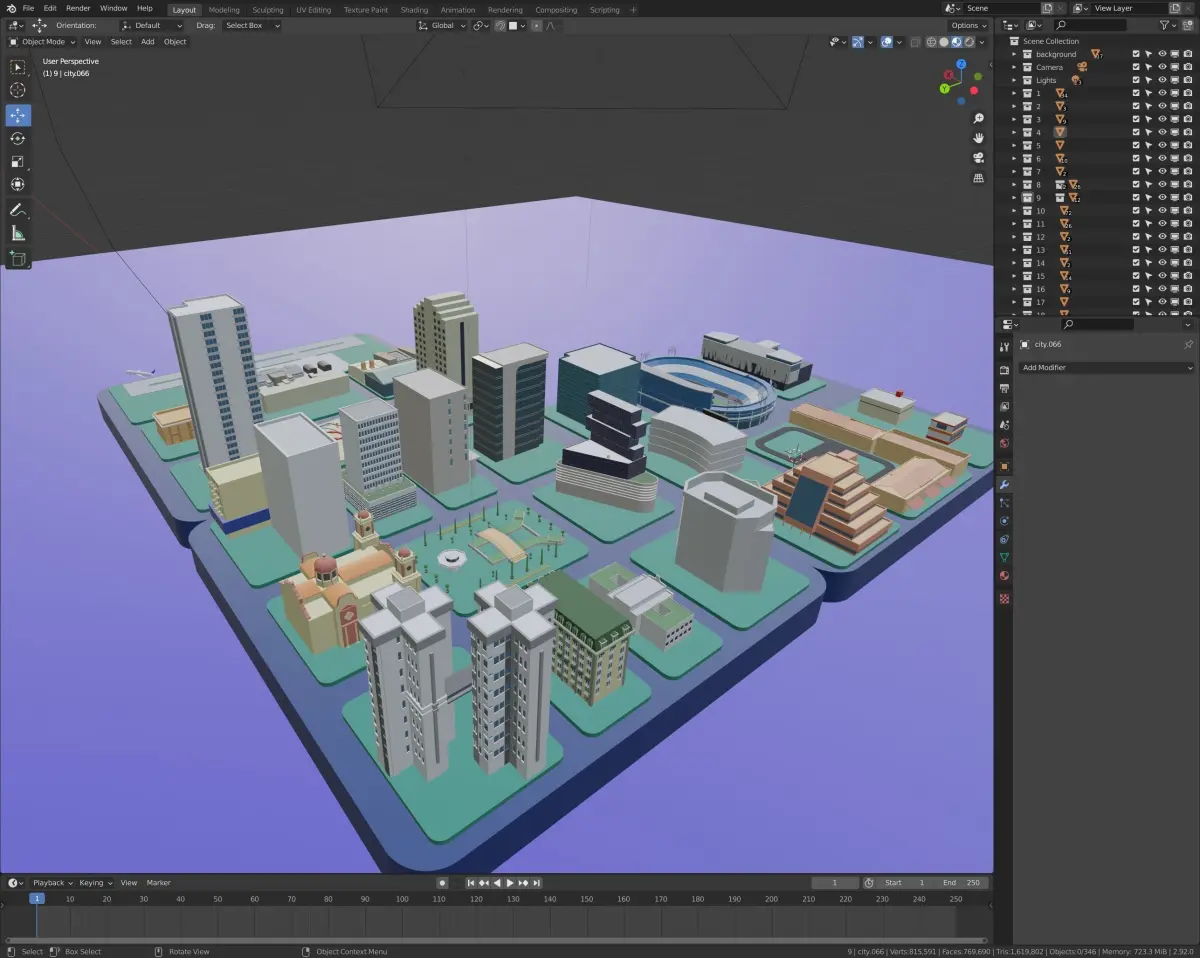
Task: Click the X axis on navigation gizmo
Action: click(948, 77)
